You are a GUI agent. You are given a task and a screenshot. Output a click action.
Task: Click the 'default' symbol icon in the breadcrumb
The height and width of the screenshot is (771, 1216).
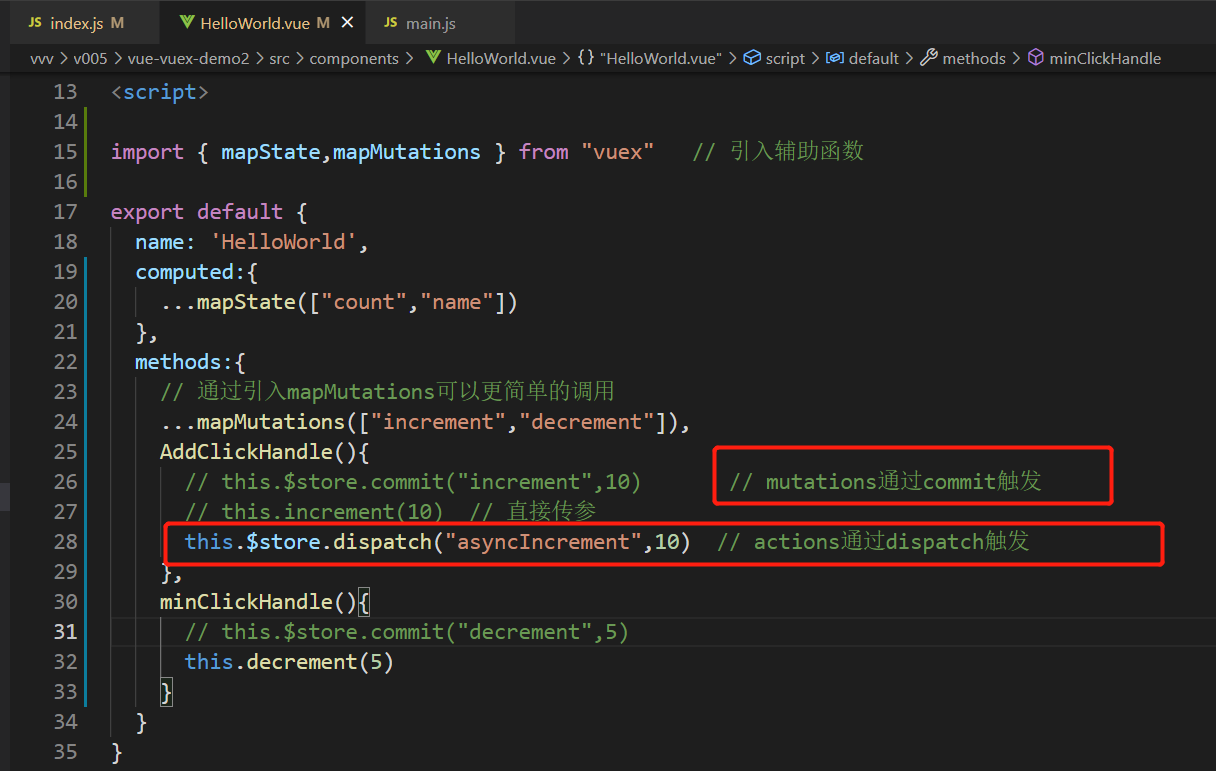click(834, 58)
